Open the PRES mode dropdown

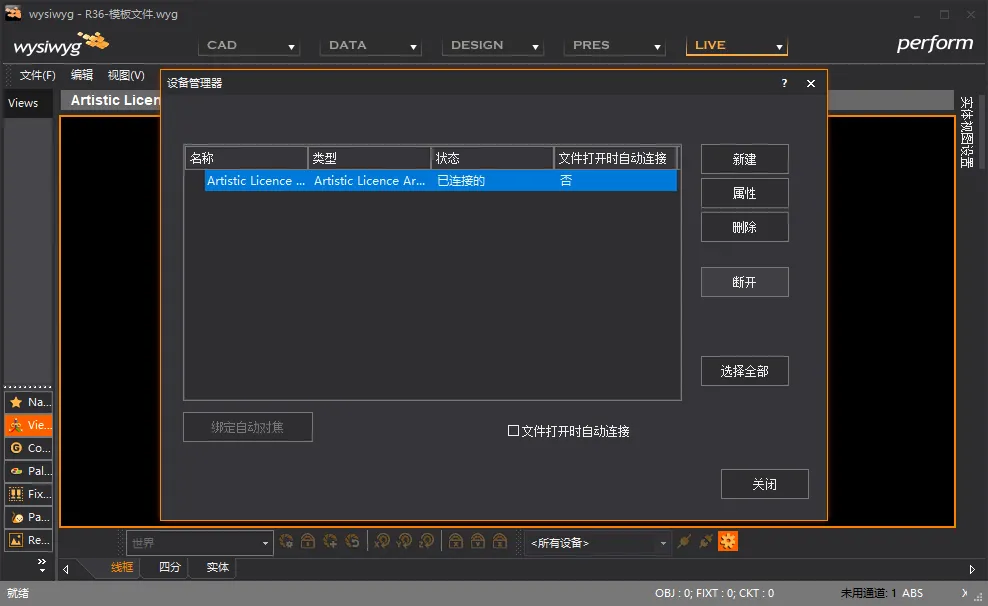614,45
